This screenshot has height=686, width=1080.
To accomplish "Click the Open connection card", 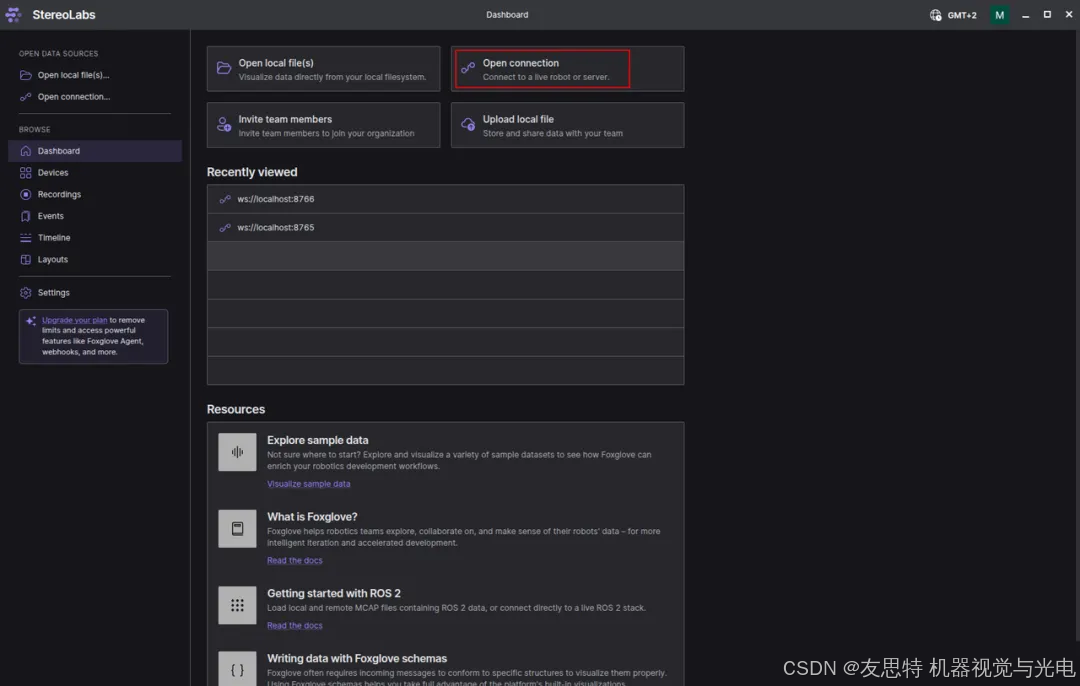I will [x=568, y=69].
